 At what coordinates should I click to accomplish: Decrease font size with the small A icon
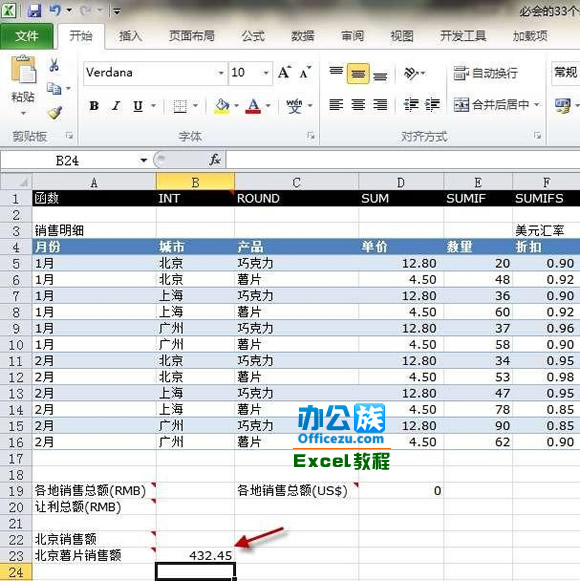pos(305,73)
